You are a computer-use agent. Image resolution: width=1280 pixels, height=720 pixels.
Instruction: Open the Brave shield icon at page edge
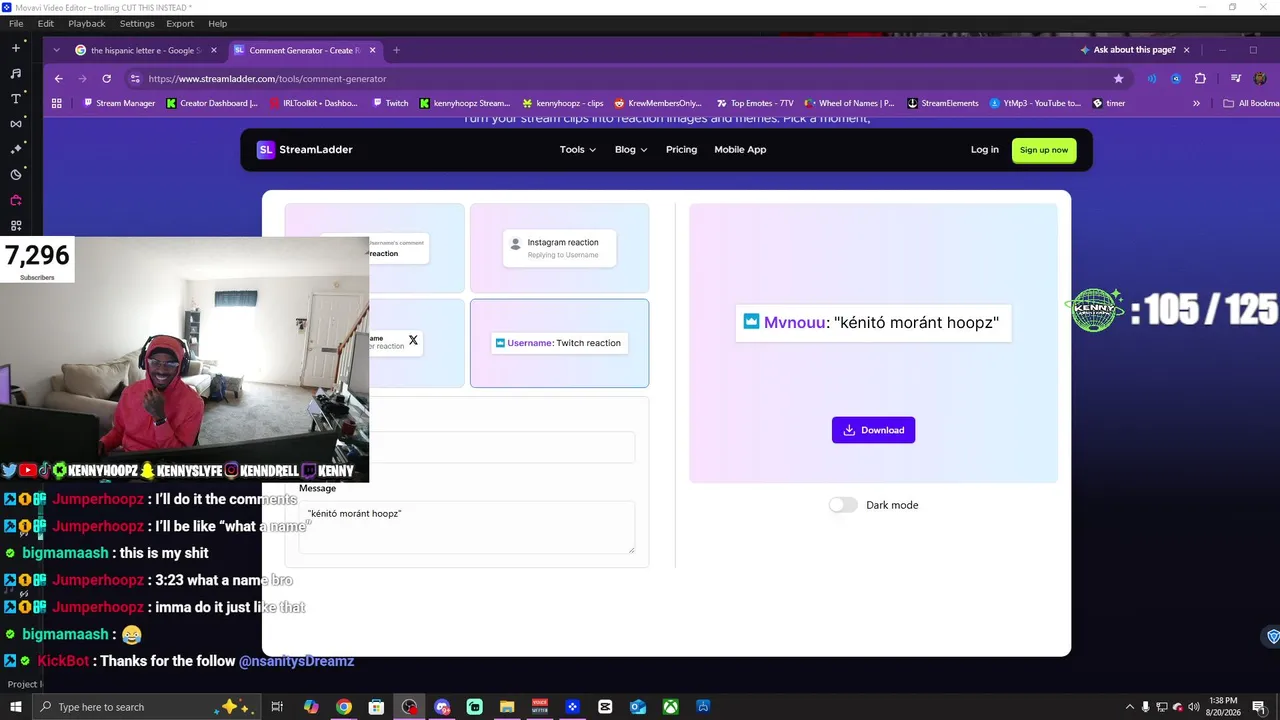(x=1273, y=636)
